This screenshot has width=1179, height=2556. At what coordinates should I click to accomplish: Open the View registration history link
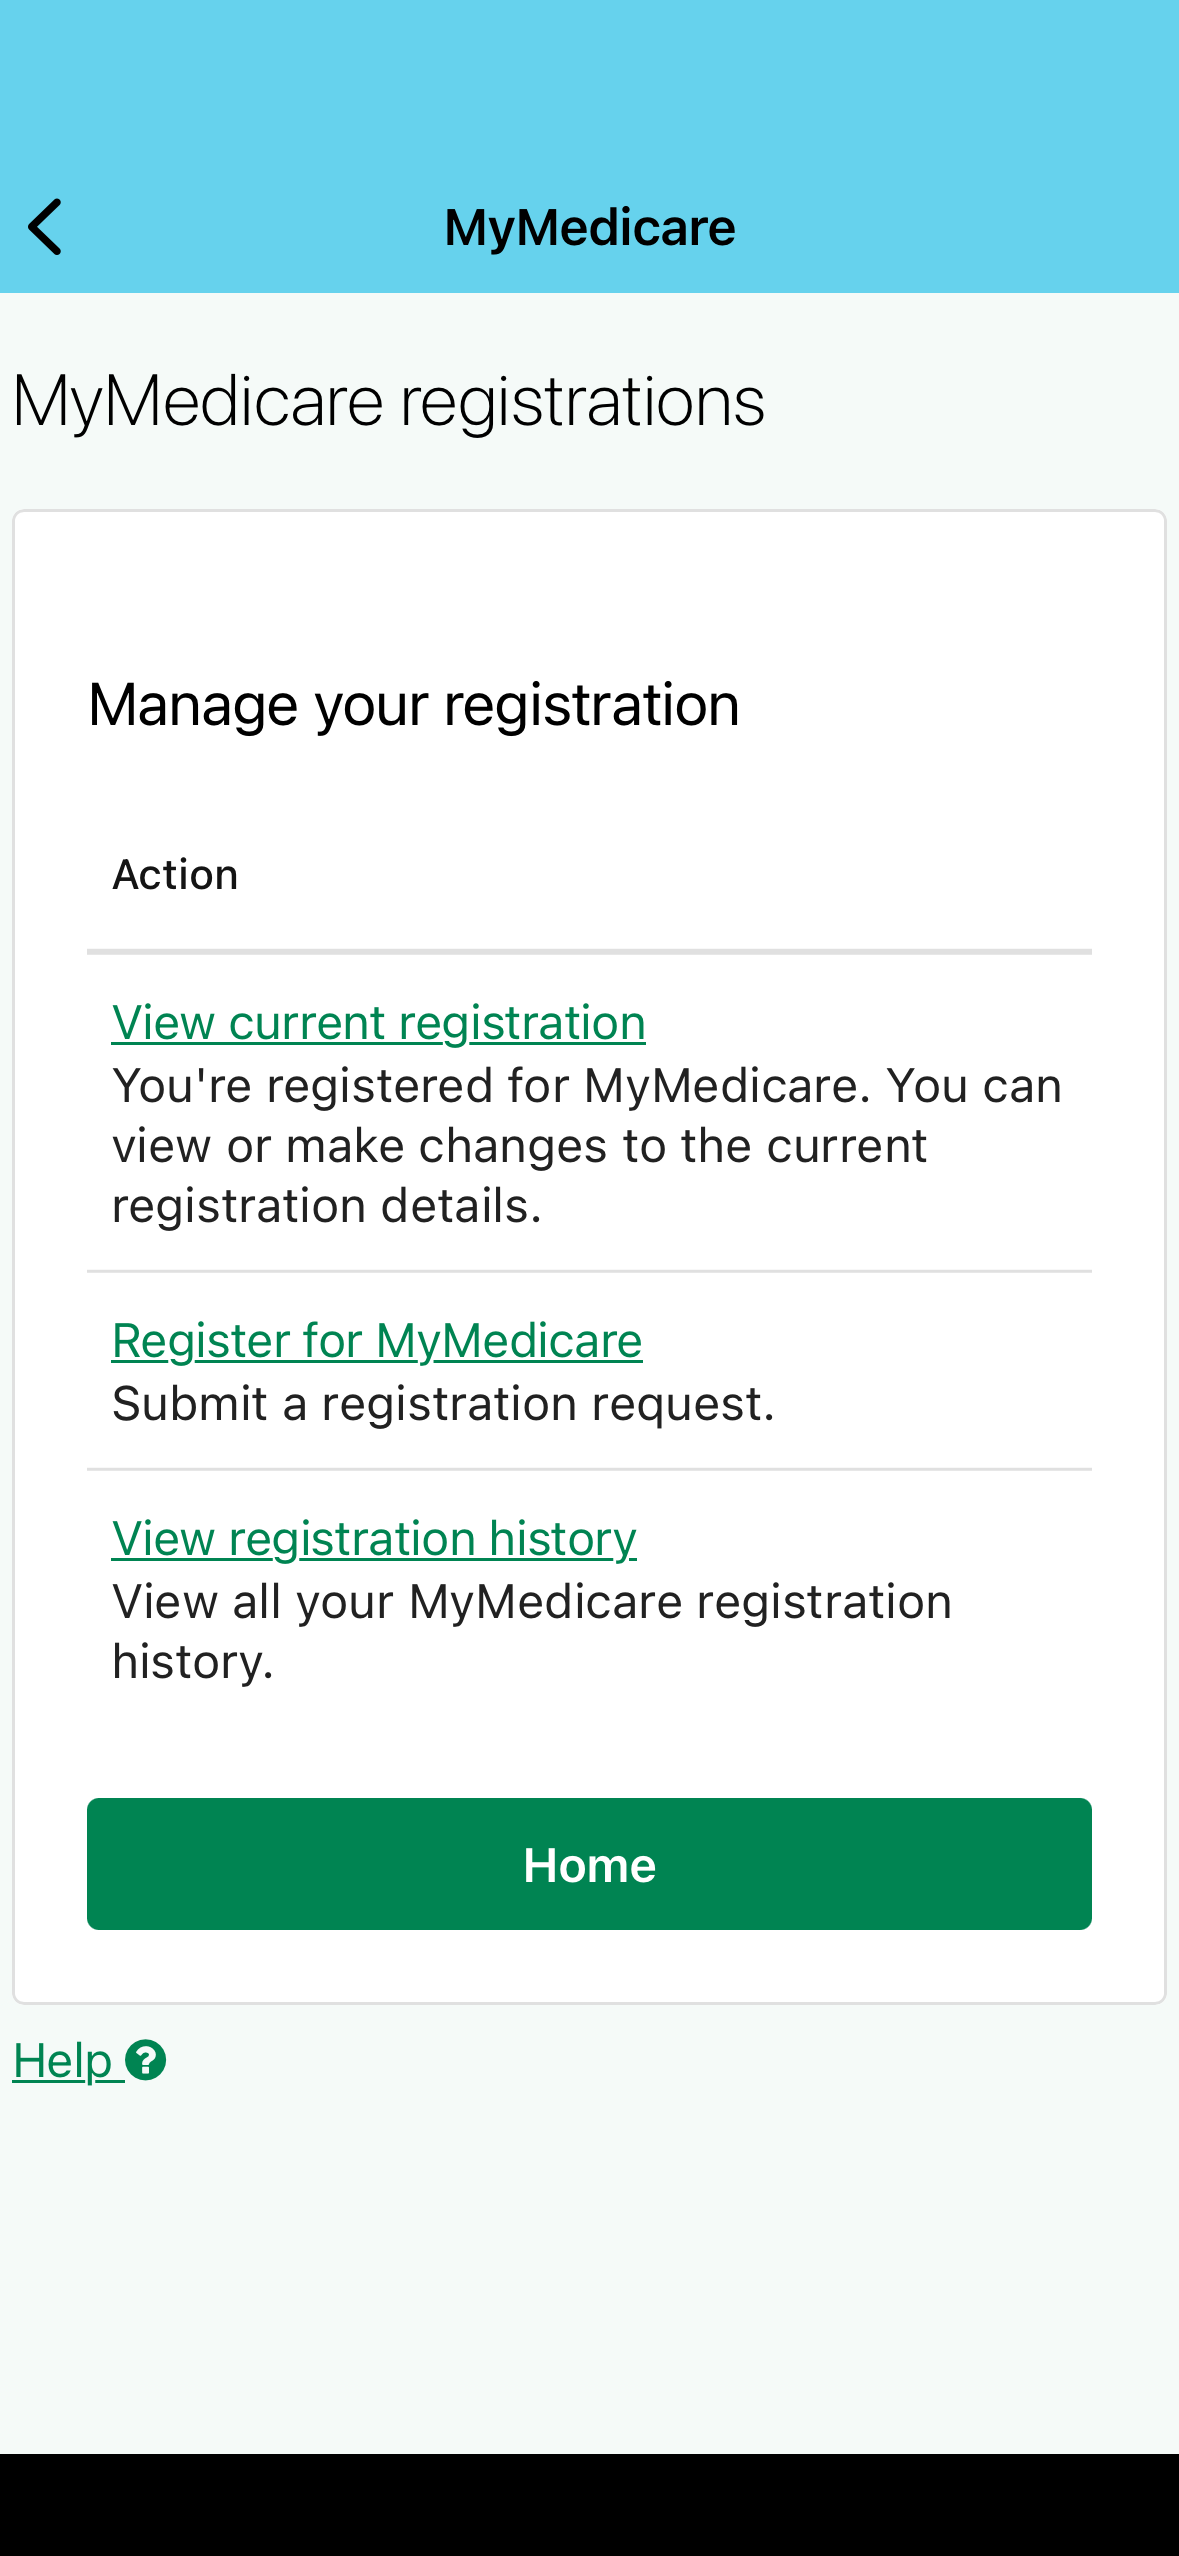(x=374, y=1539)
